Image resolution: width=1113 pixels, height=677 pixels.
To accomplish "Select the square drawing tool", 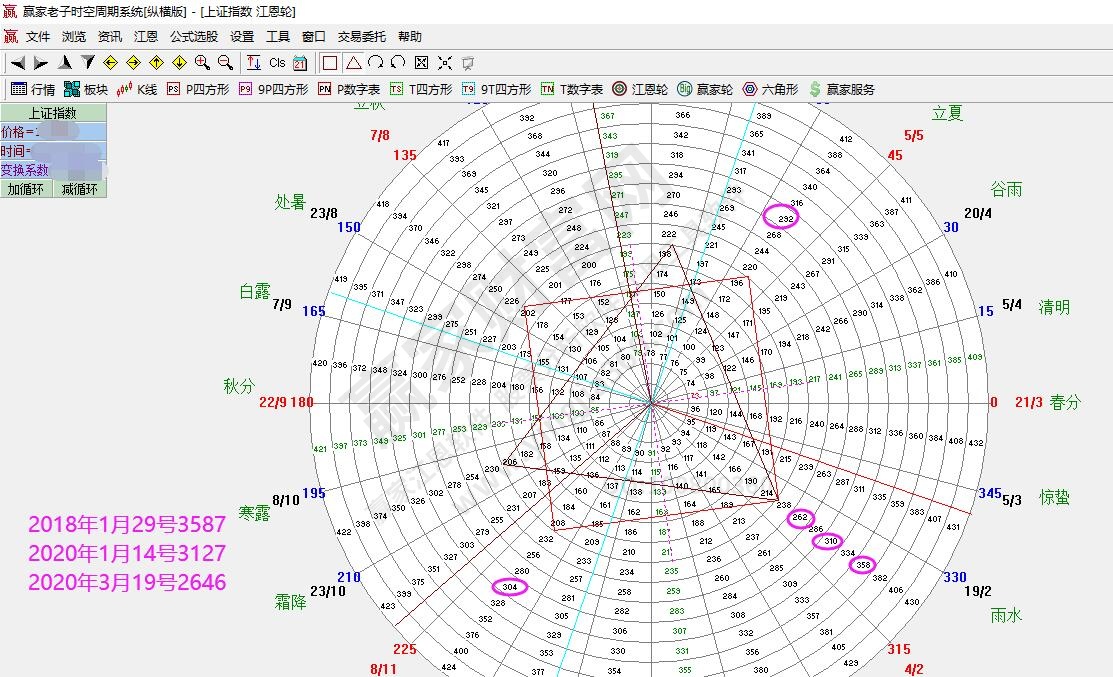I will coord(330,62).
